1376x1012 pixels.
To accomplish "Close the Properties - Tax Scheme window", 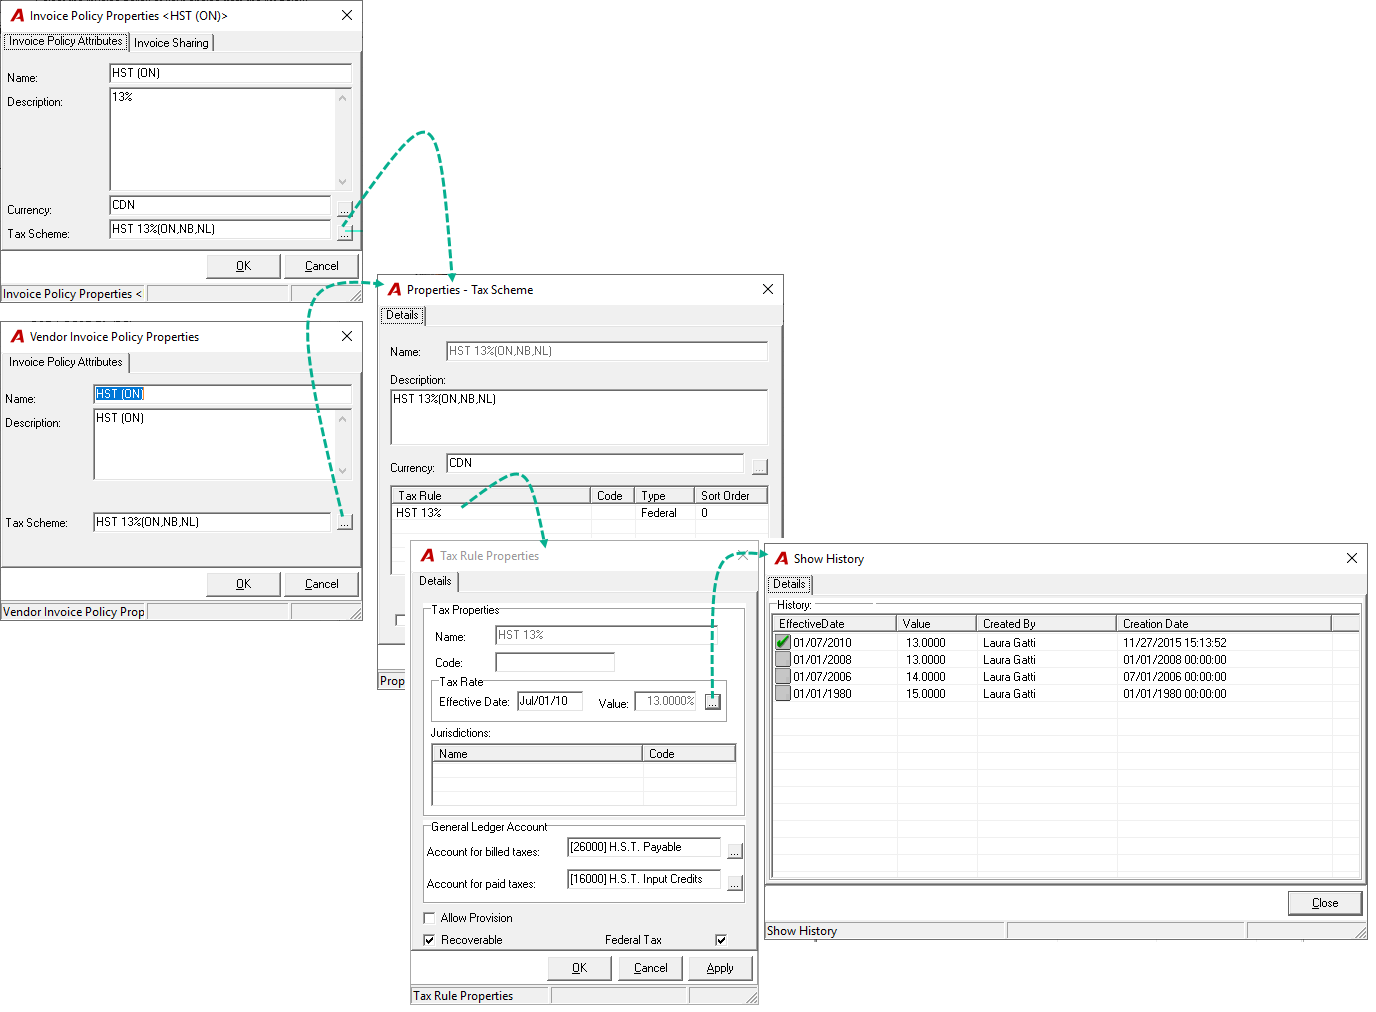I will click(768, 289).
